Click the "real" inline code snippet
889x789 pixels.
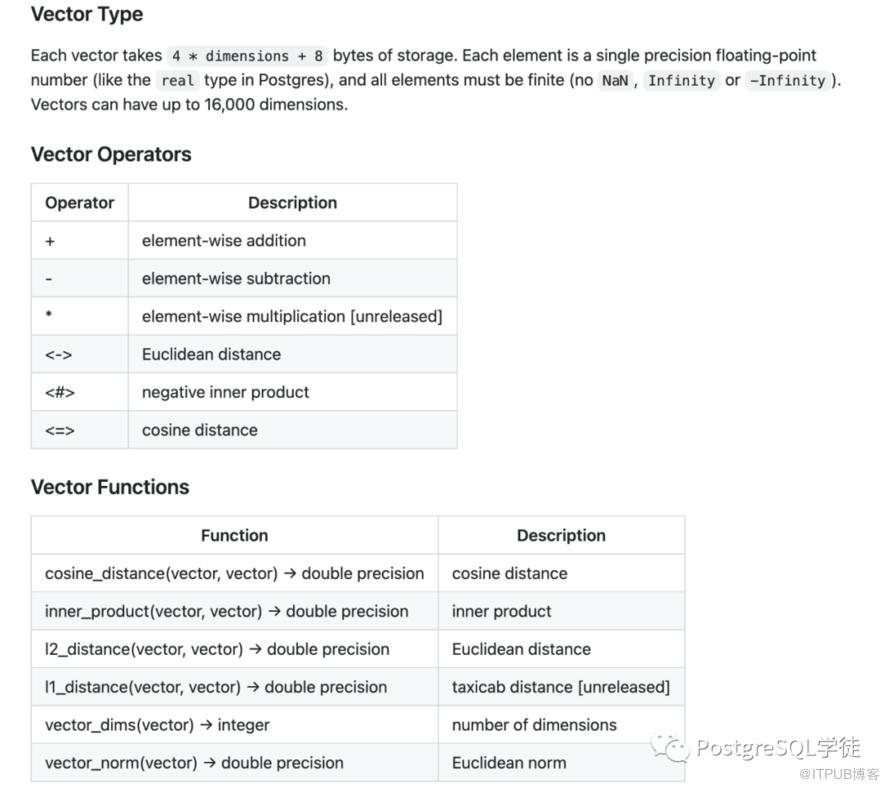point(177,81)
